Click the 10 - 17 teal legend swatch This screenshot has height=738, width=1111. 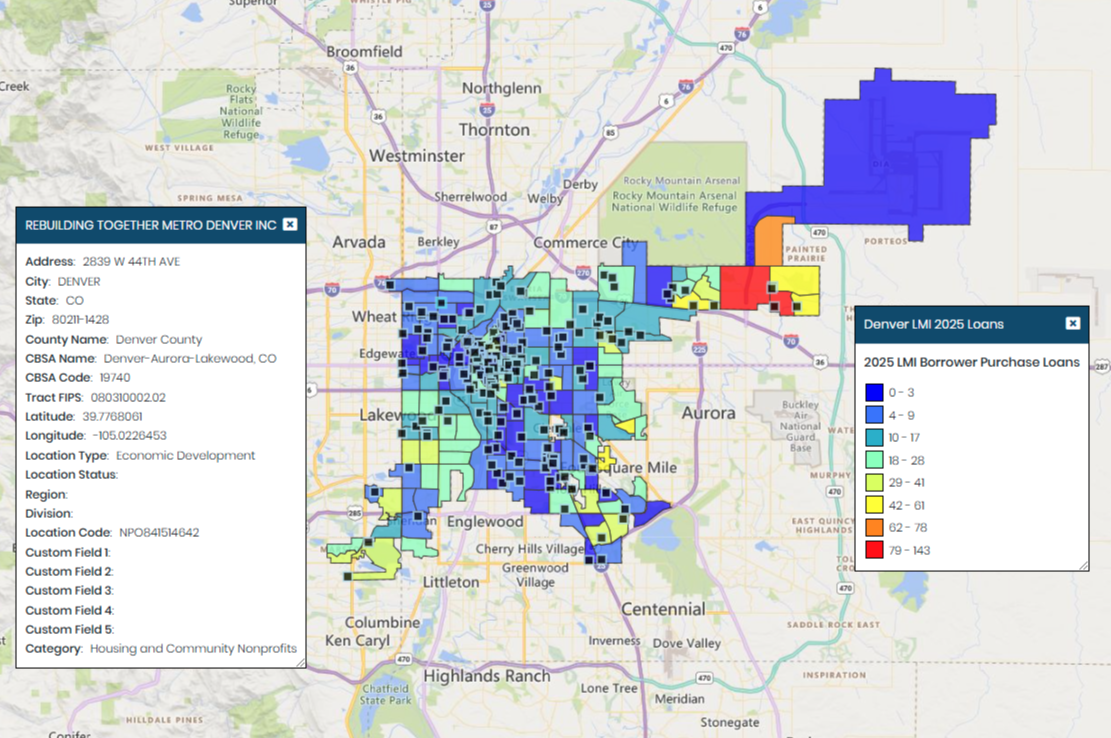(x=874, y=438)
